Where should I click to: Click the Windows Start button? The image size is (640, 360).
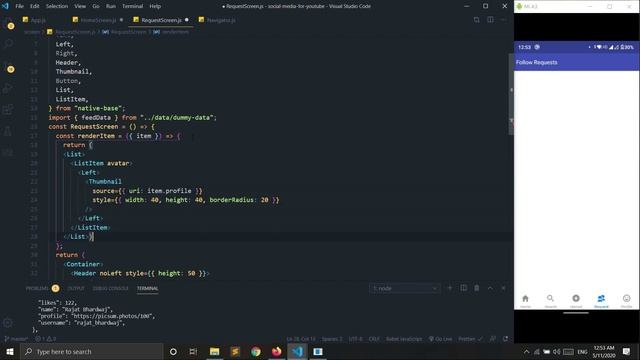10,351
